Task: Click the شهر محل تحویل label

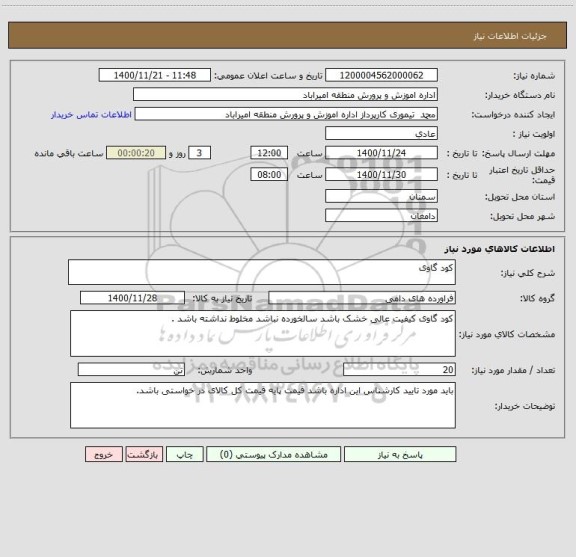Action: (522, 216)
